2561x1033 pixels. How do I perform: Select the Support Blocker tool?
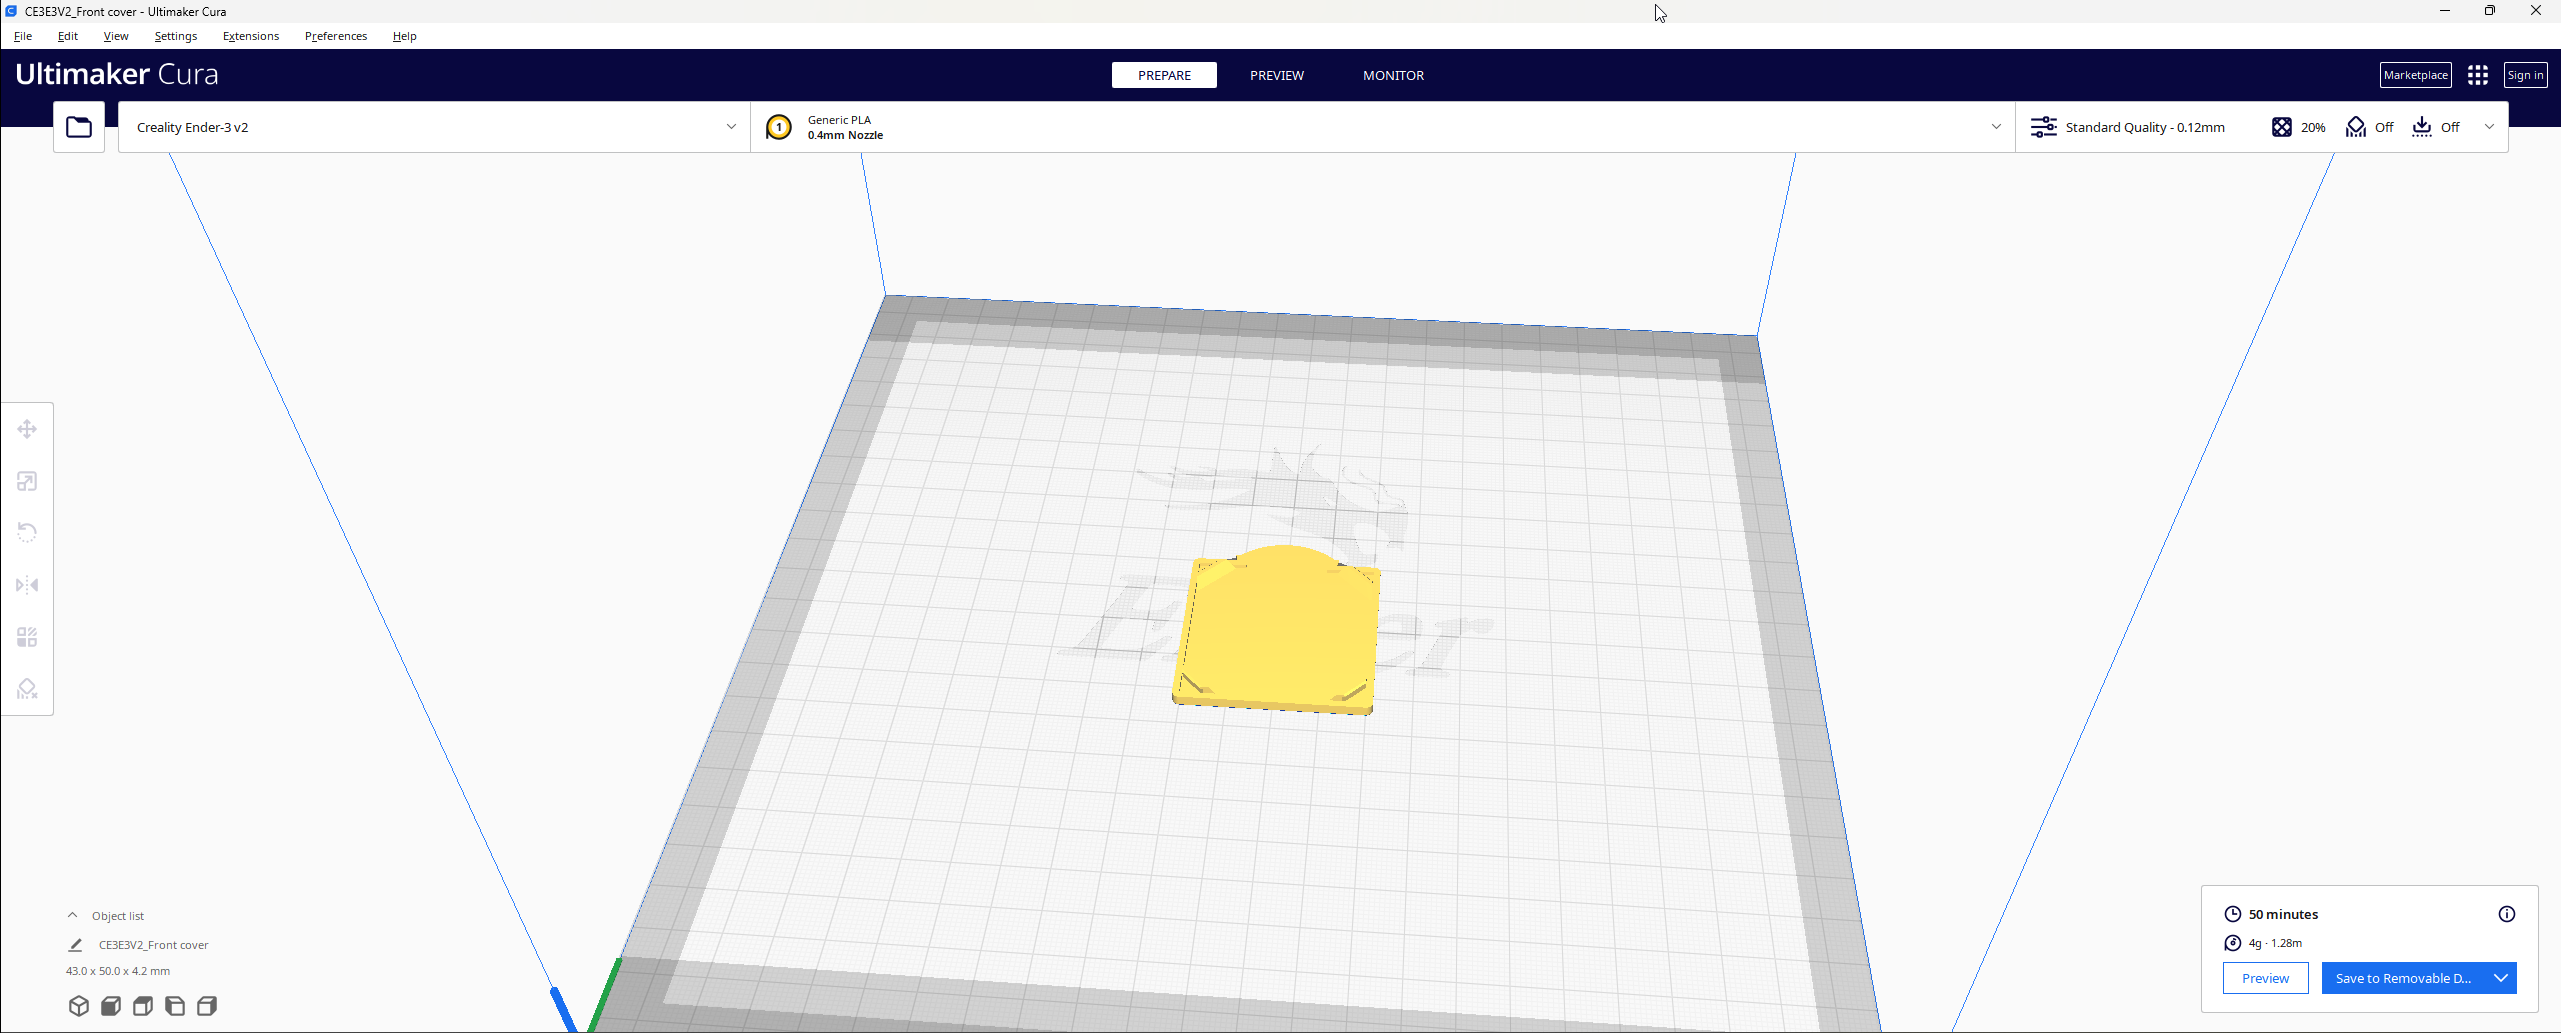(27, 689)
